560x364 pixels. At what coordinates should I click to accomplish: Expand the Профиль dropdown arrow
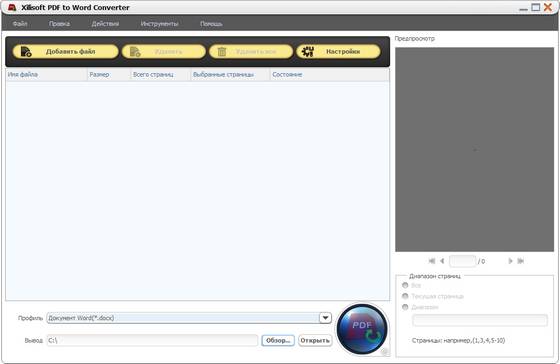(x=325, y=318)
